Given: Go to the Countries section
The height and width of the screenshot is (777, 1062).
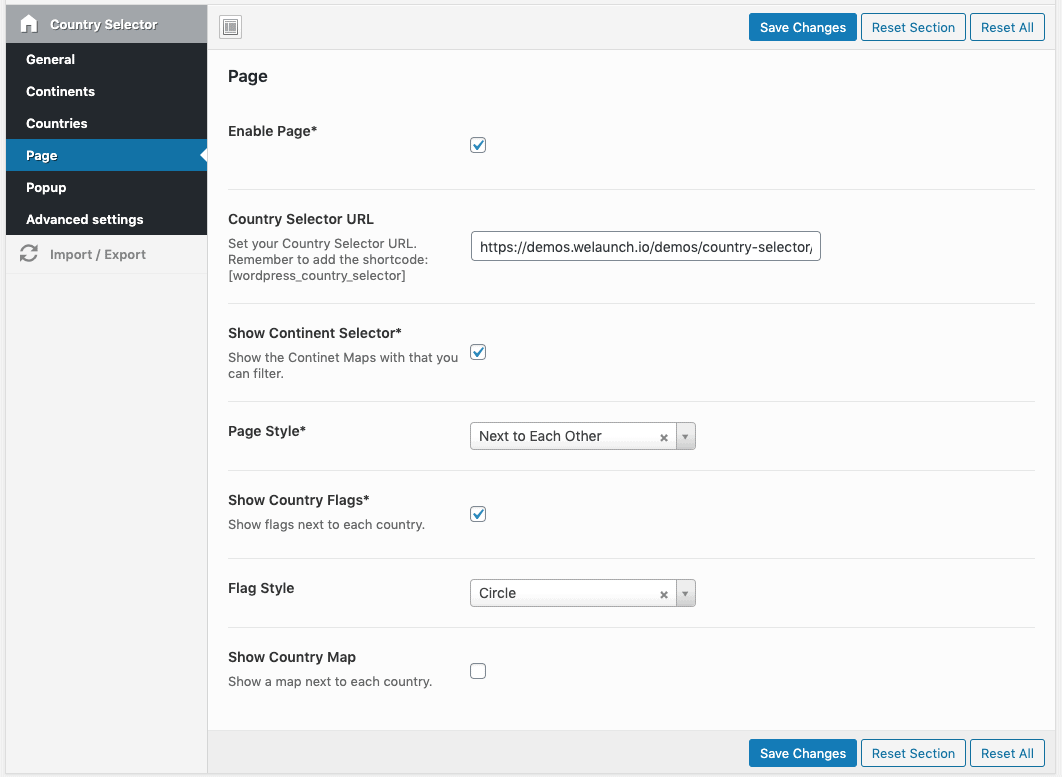Looking at the screenshot, I should coord(55,123).
